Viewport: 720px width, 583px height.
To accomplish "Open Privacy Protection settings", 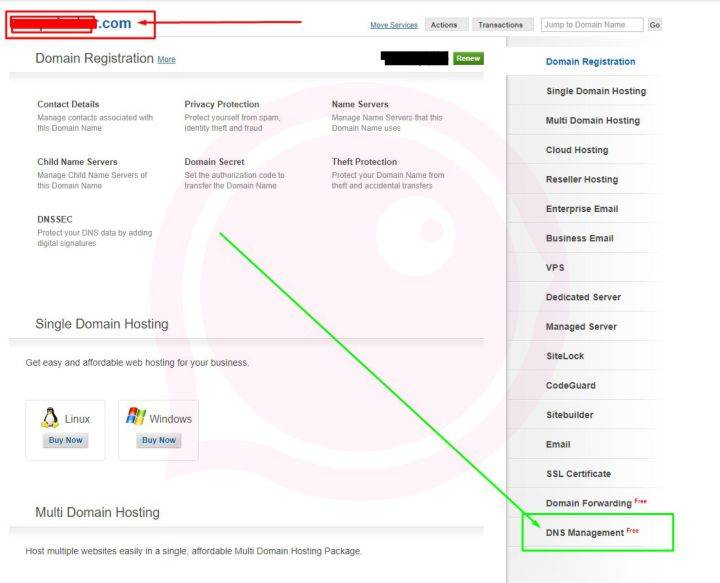I will [x=221, y=104].
